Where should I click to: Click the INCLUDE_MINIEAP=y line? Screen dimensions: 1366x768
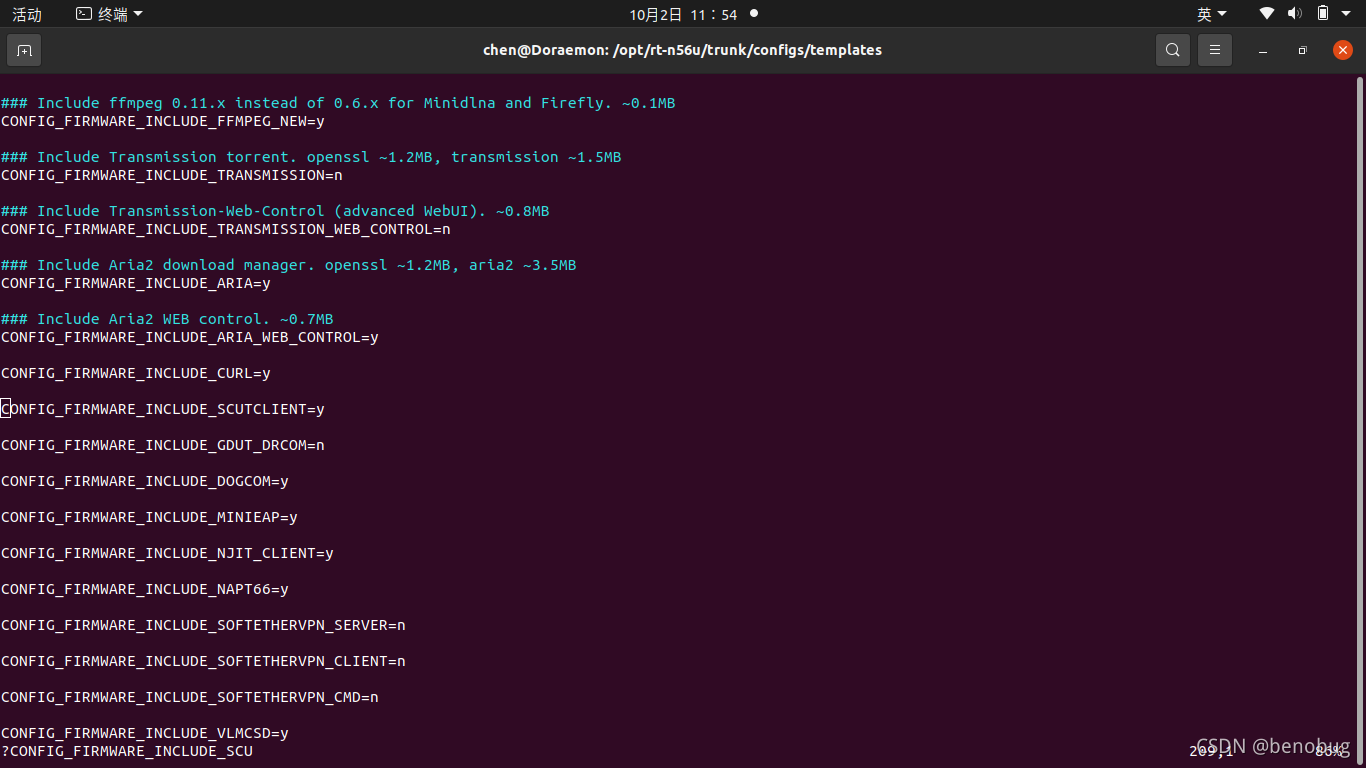(x=149, y=517)
